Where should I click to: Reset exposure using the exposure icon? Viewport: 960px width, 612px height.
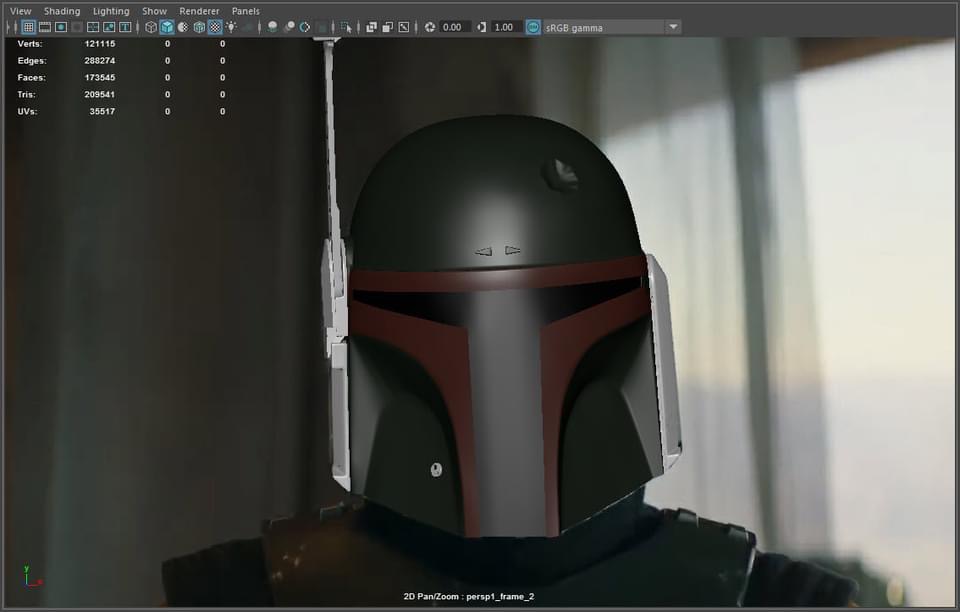(x=430, y=27)
